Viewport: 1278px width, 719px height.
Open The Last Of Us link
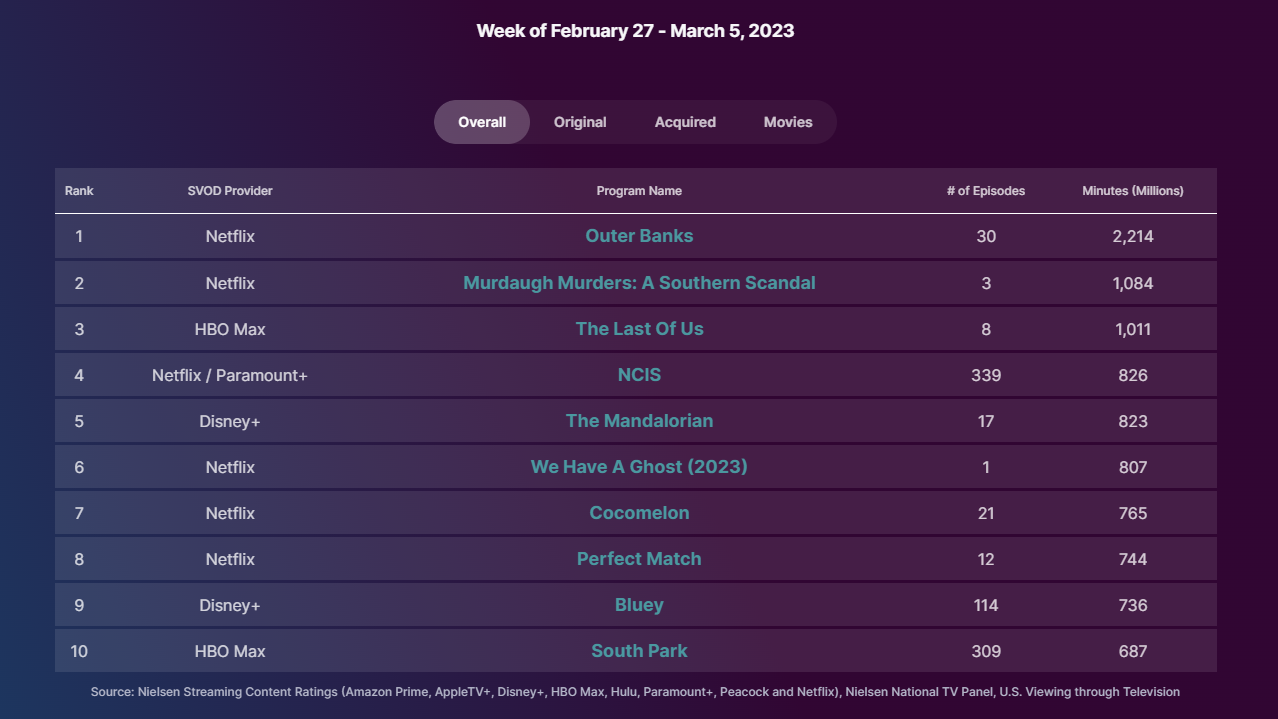click(639, 329)
